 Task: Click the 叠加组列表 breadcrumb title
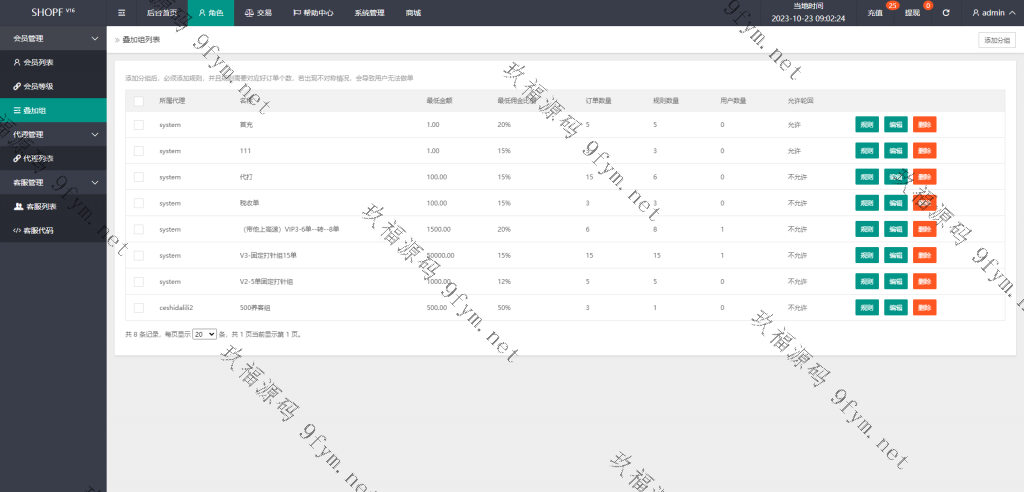141,40
